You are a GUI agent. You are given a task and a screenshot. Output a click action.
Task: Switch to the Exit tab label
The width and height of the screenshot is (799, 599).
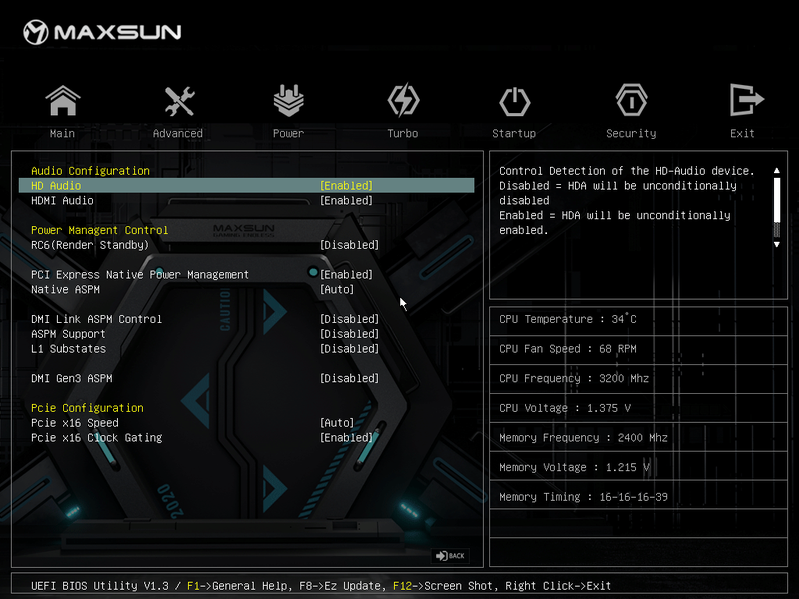coord(742,133)
